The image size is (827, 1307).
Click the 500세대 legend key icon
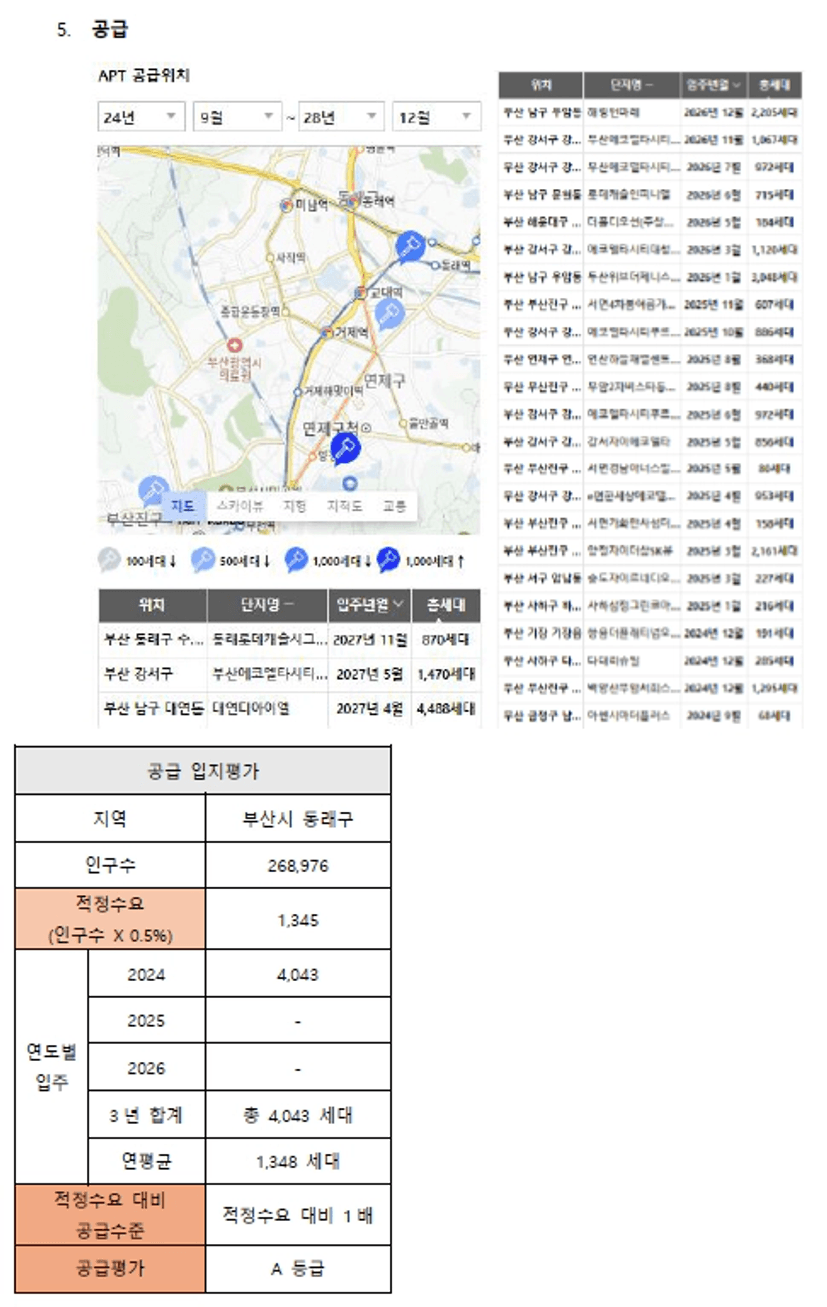click(202, 561)
